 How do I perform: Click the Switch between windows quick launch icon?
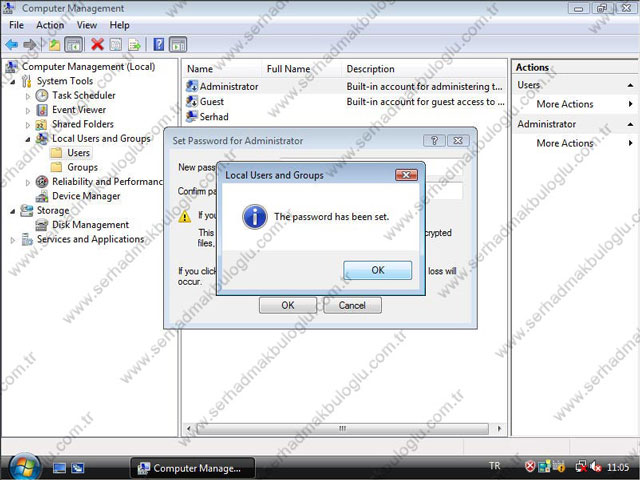(x=78, y=468)
